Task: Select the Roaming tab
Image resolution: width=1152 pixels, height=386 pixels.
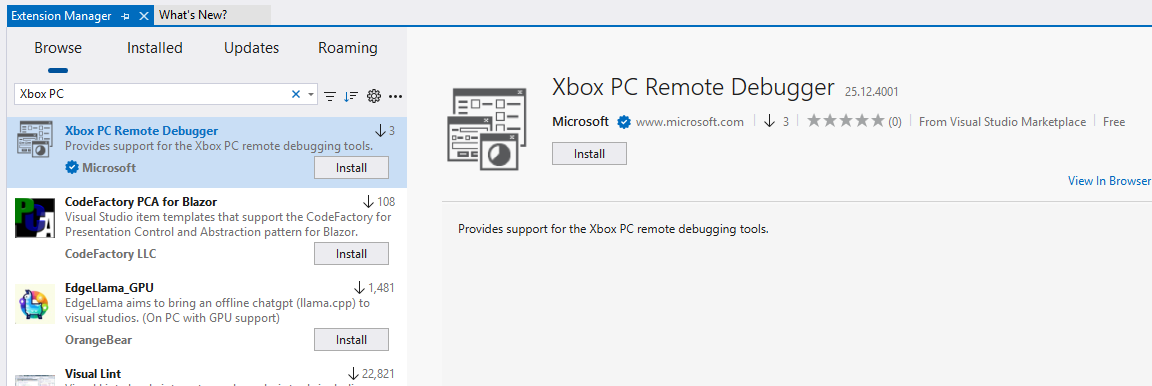Action: 348,49
